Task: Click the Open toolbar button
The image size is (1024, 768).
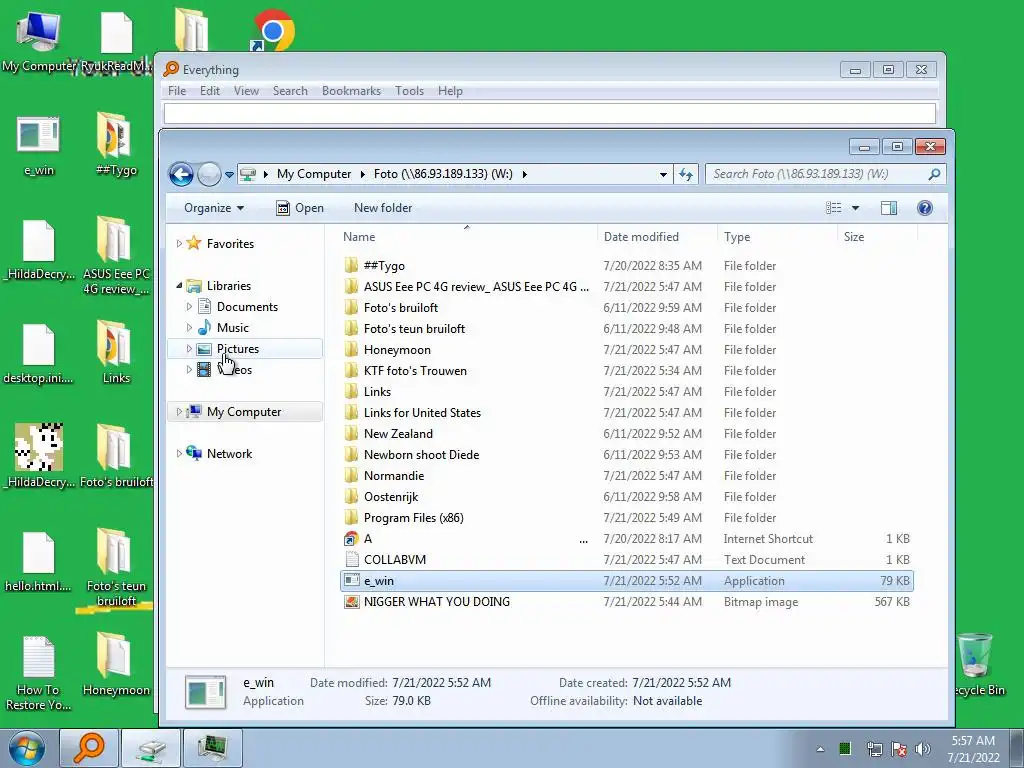Action: tap(300, 208)
